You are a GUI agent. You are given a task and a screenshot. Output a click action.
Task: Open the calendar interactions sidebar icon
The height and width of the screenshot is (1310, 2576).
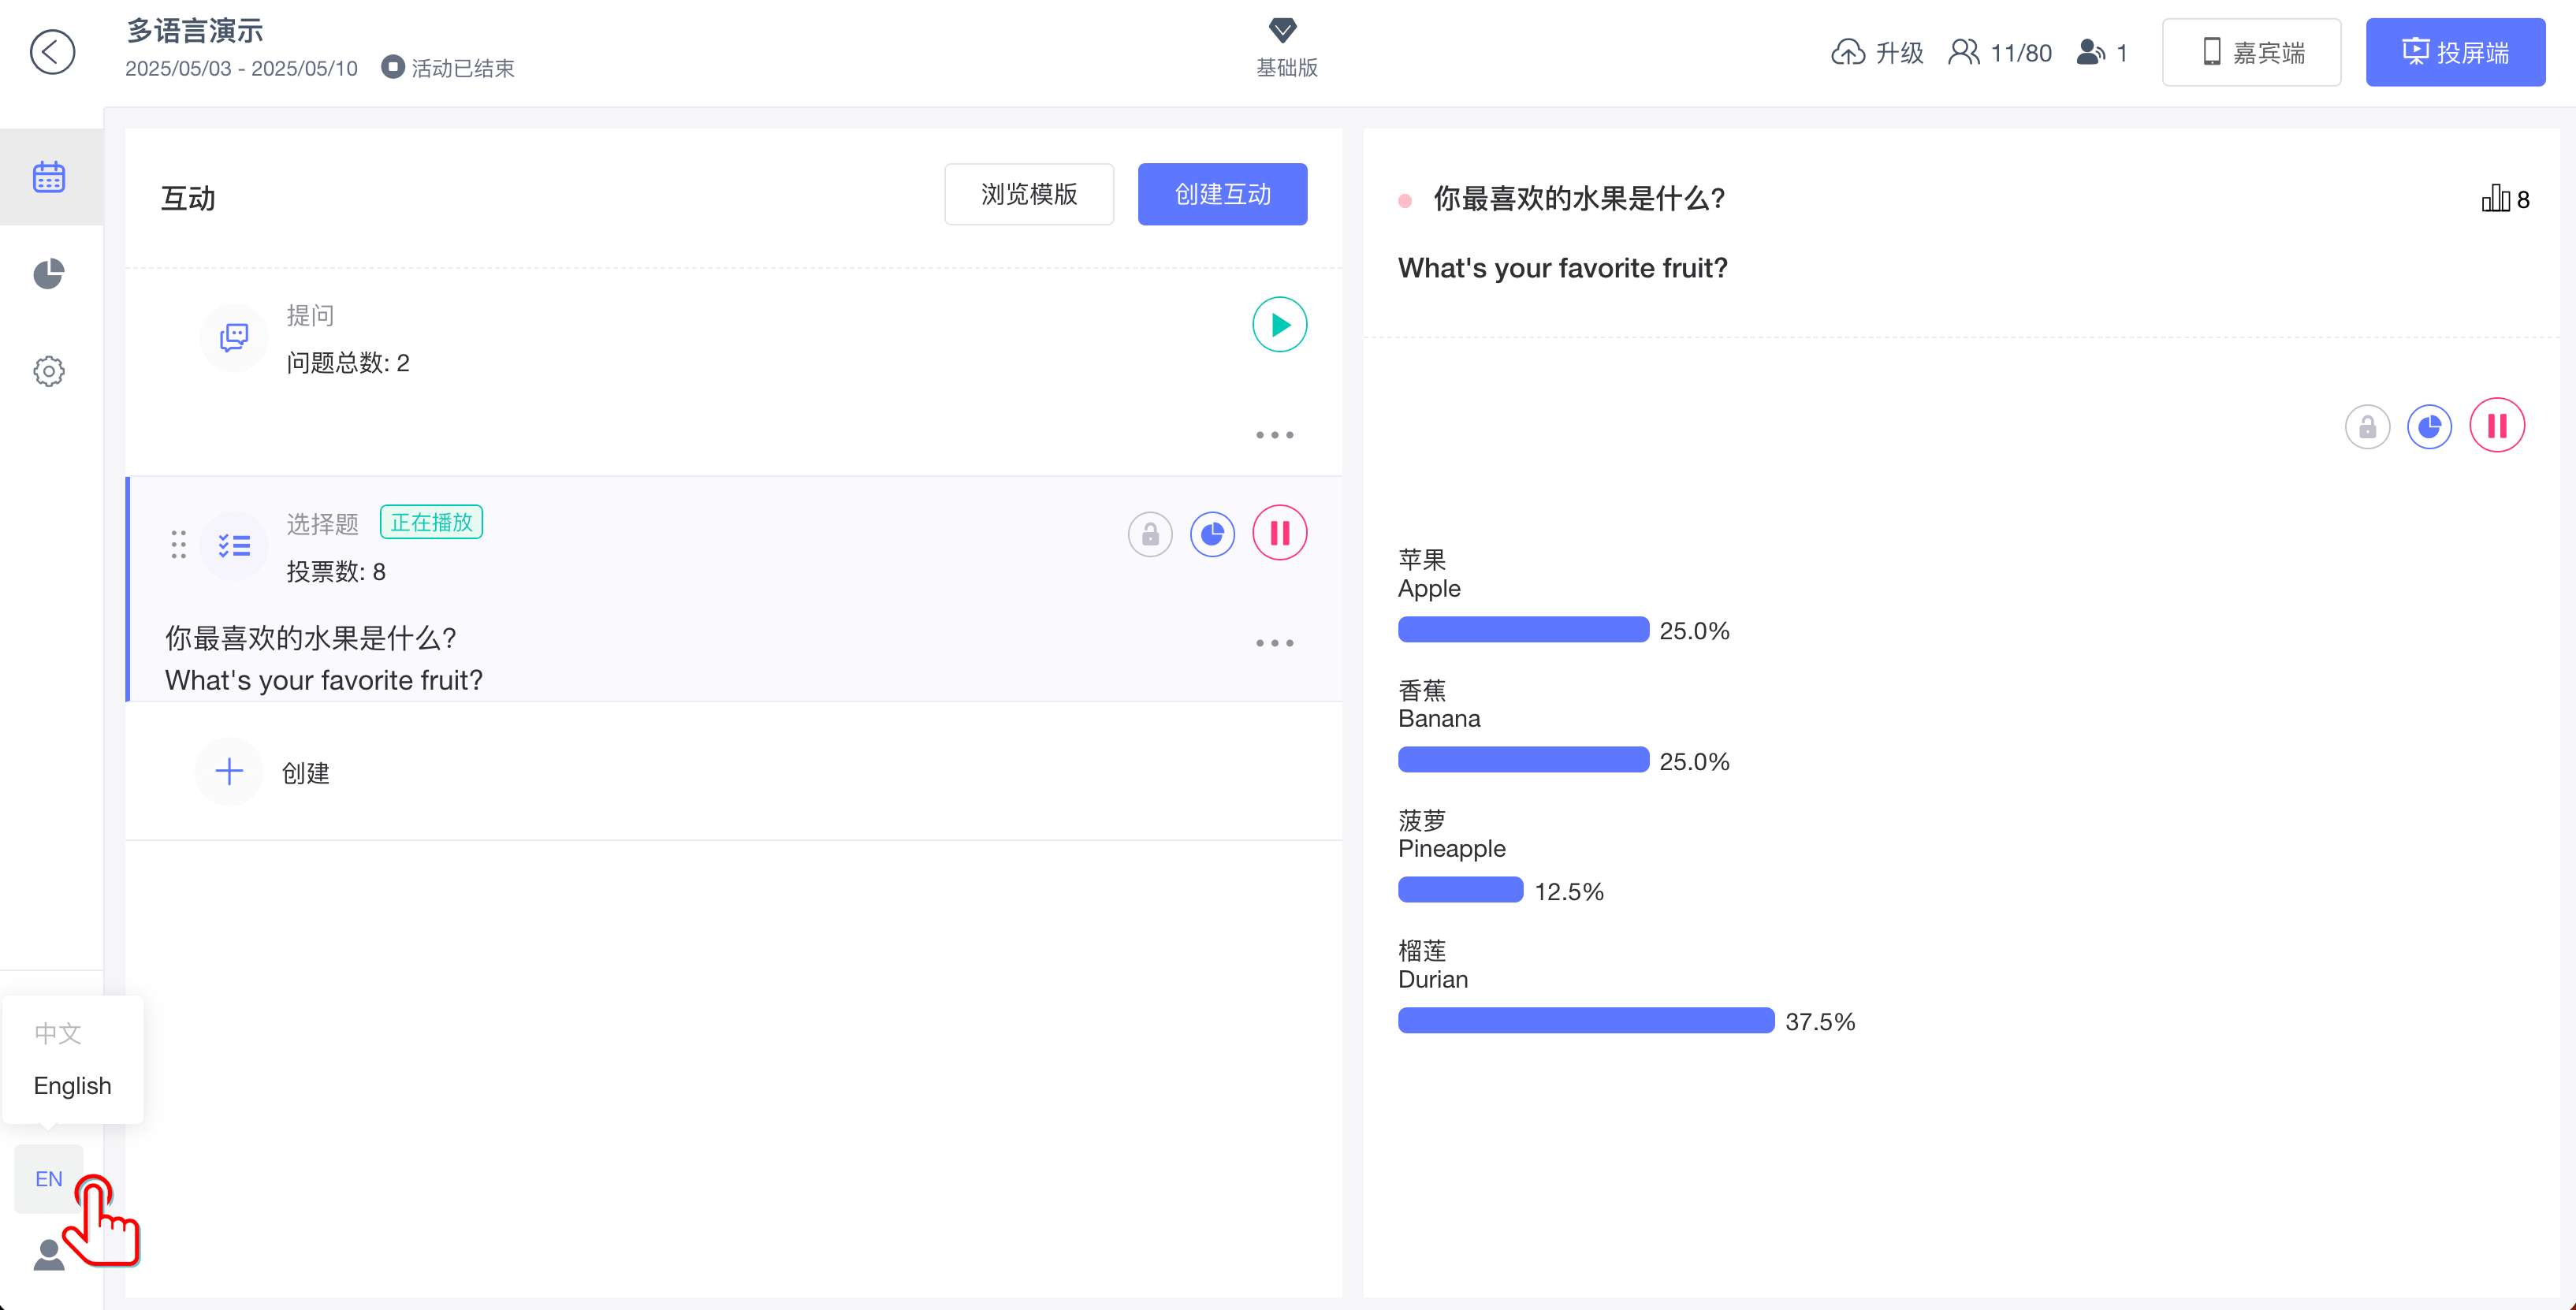(x=49, y=177)
